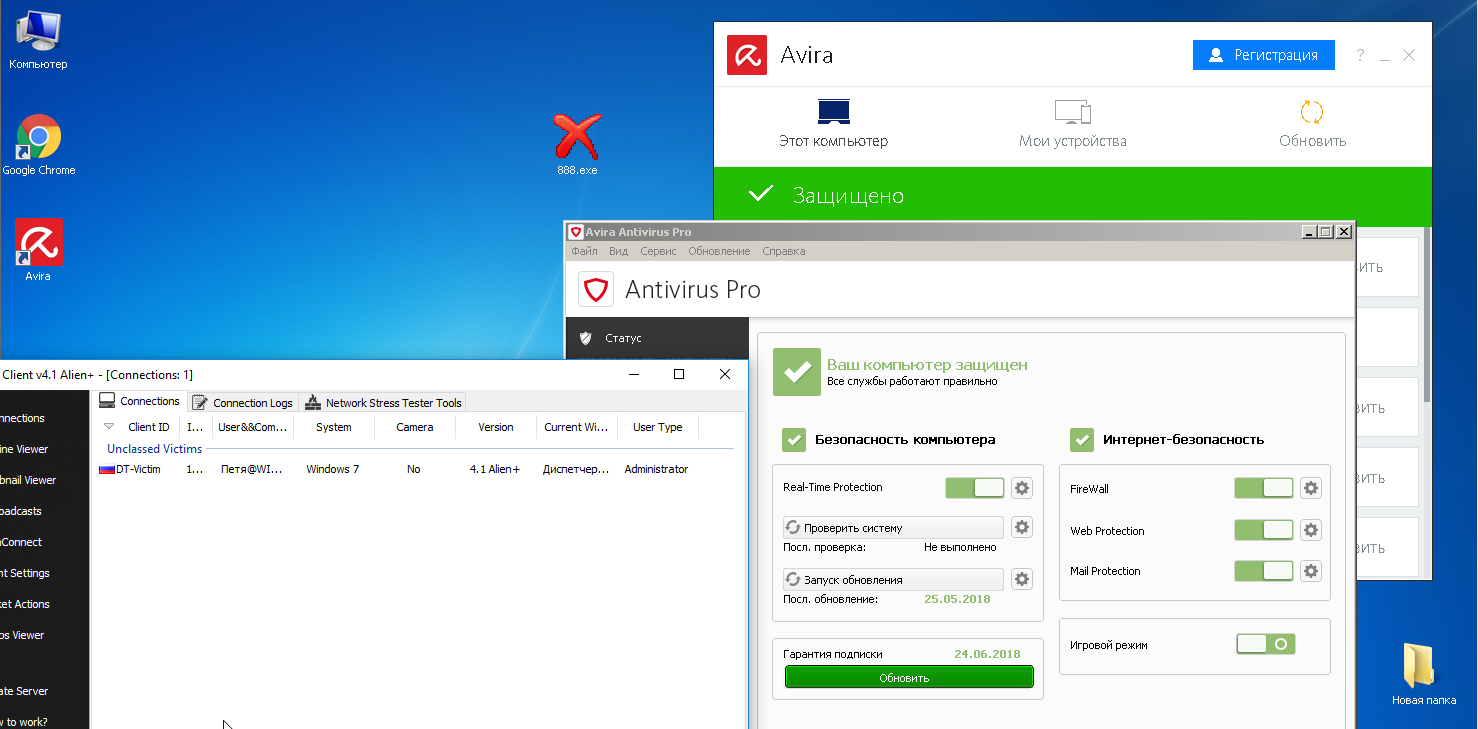Select the Мои устройства tab in Avira

click(1072, 124)
